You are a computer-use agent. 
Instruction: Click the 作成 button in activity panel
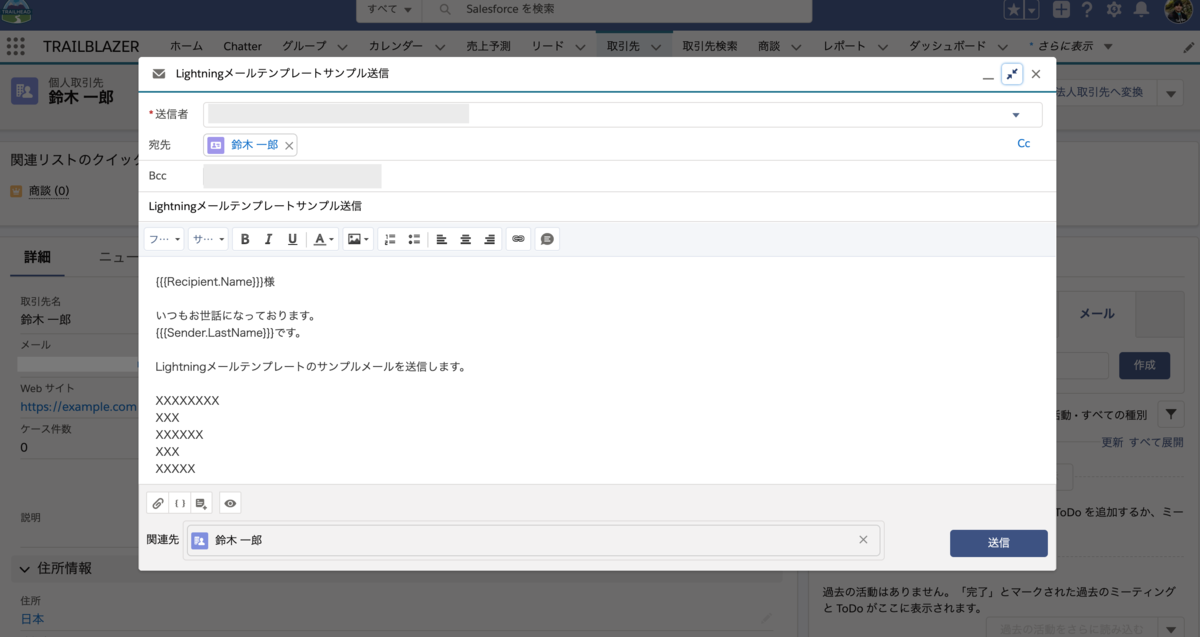(x=1144, y=365)
